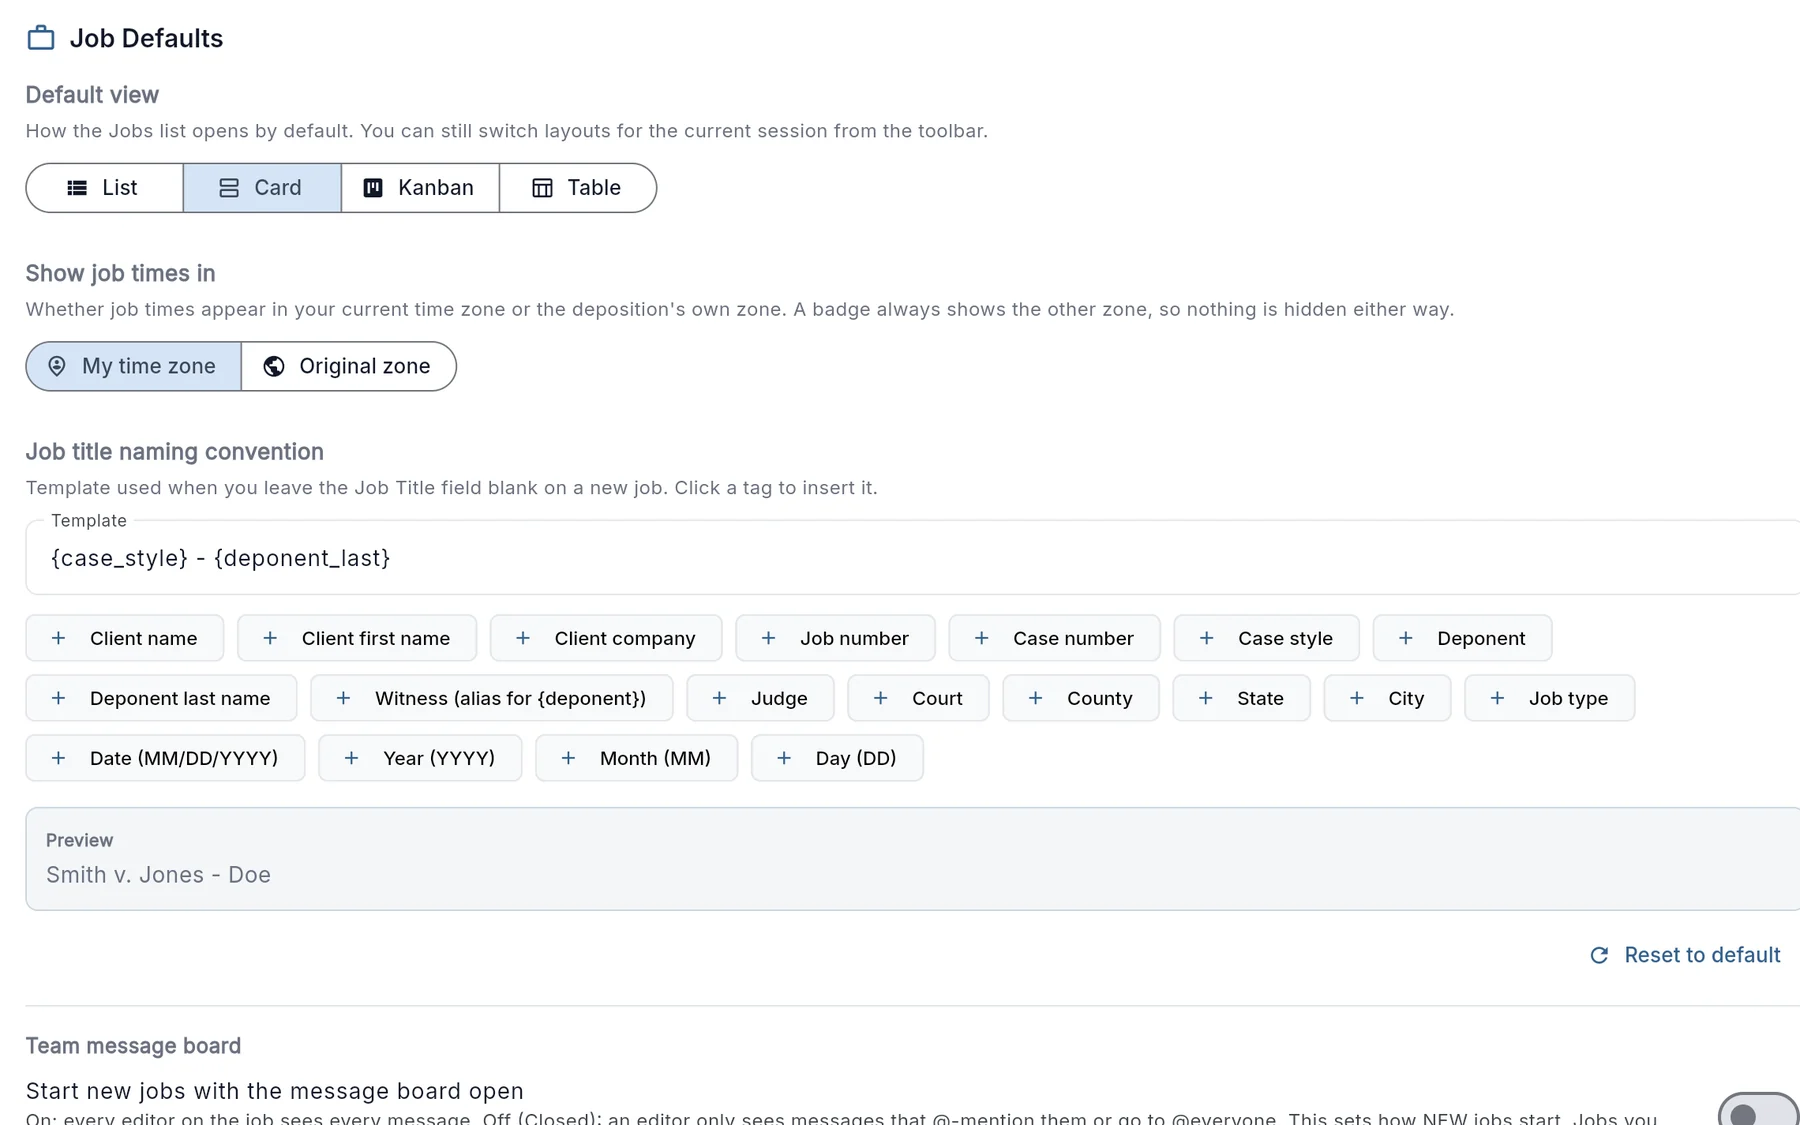Insert the Client company tag
Image resolution: width=1800 pixels, height=1125 pixels.
606,638
